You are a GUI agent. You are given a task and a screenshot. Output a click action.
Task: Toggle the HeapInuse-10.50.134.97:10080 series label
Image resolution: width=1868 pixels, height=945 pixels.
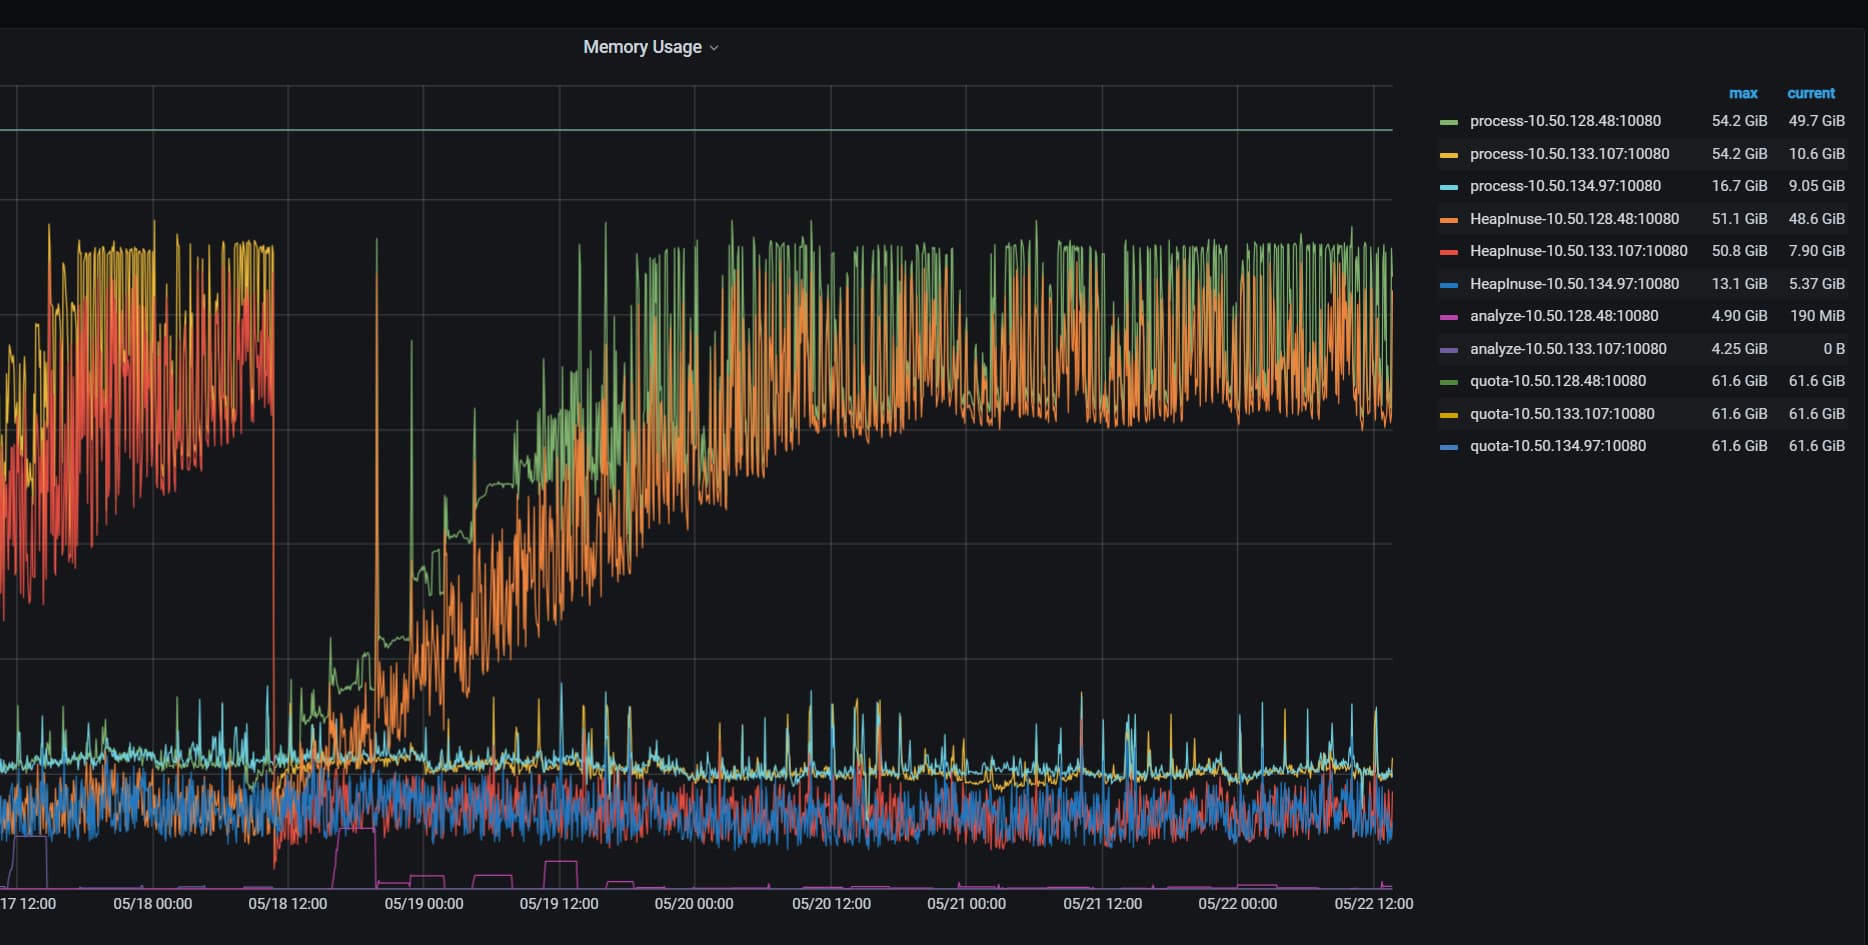point(1574,284)
